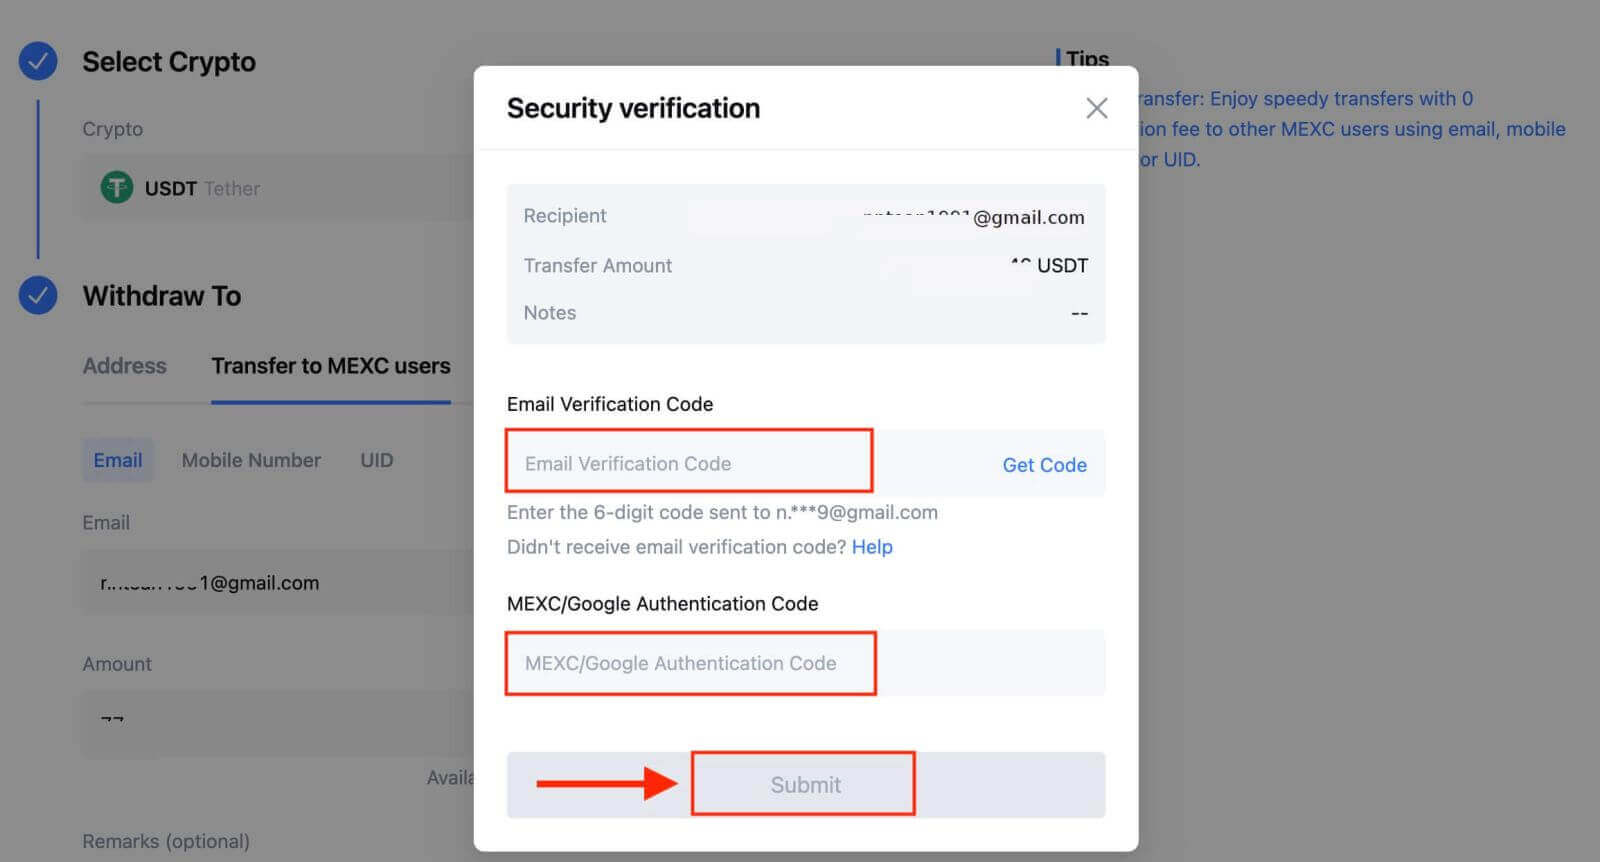Open the Help link for verification code

click(872, 547)
